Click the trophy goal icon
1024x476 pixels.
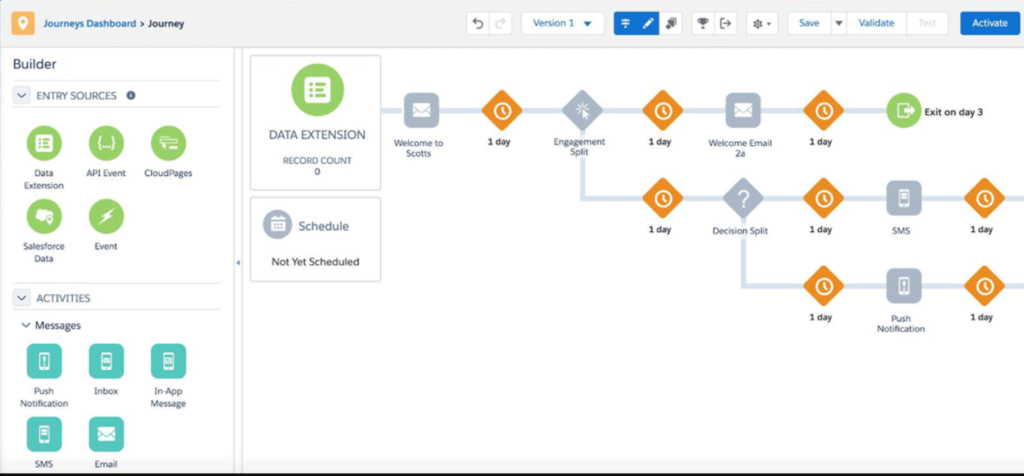coord(703,23)
